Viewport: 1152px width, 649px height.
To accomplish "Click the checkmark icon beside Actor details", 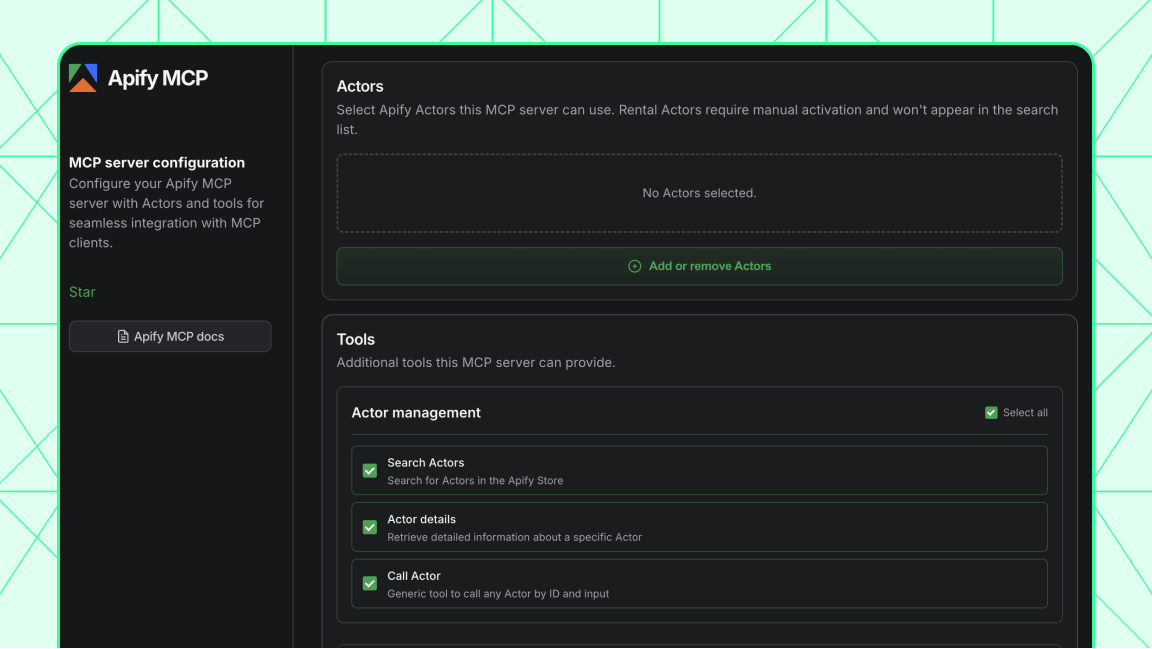I will [x=369, y=527].
